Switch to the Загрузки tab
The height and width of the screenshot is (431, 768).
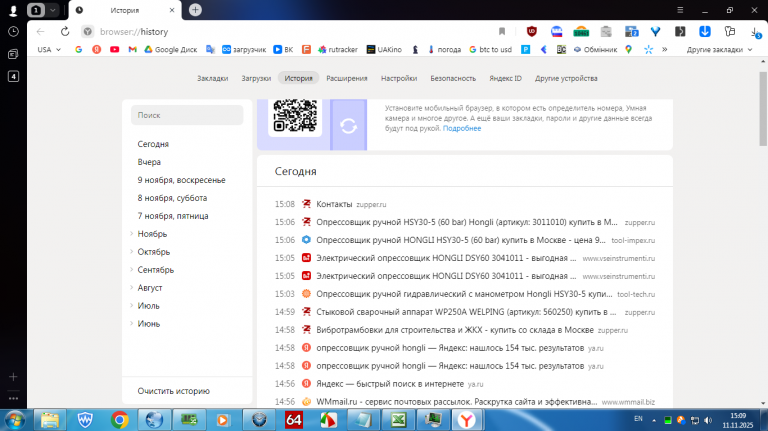click(x=256, y=78)
